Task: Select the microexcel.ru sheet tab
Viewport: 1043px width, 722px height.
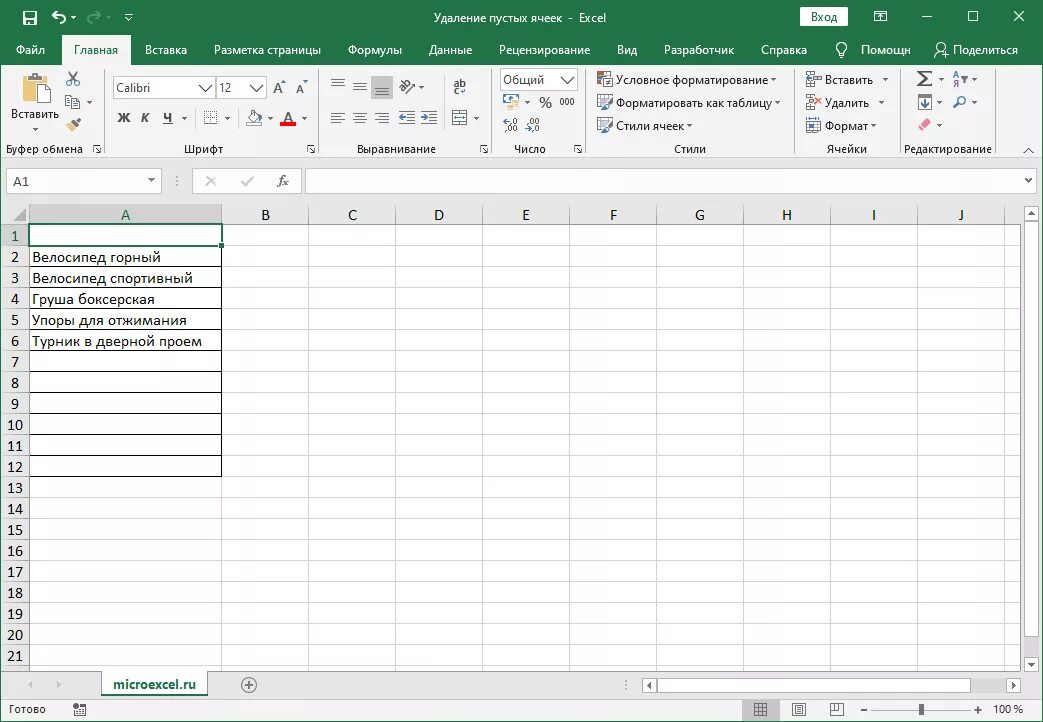Action: click(x=154, y=684)
